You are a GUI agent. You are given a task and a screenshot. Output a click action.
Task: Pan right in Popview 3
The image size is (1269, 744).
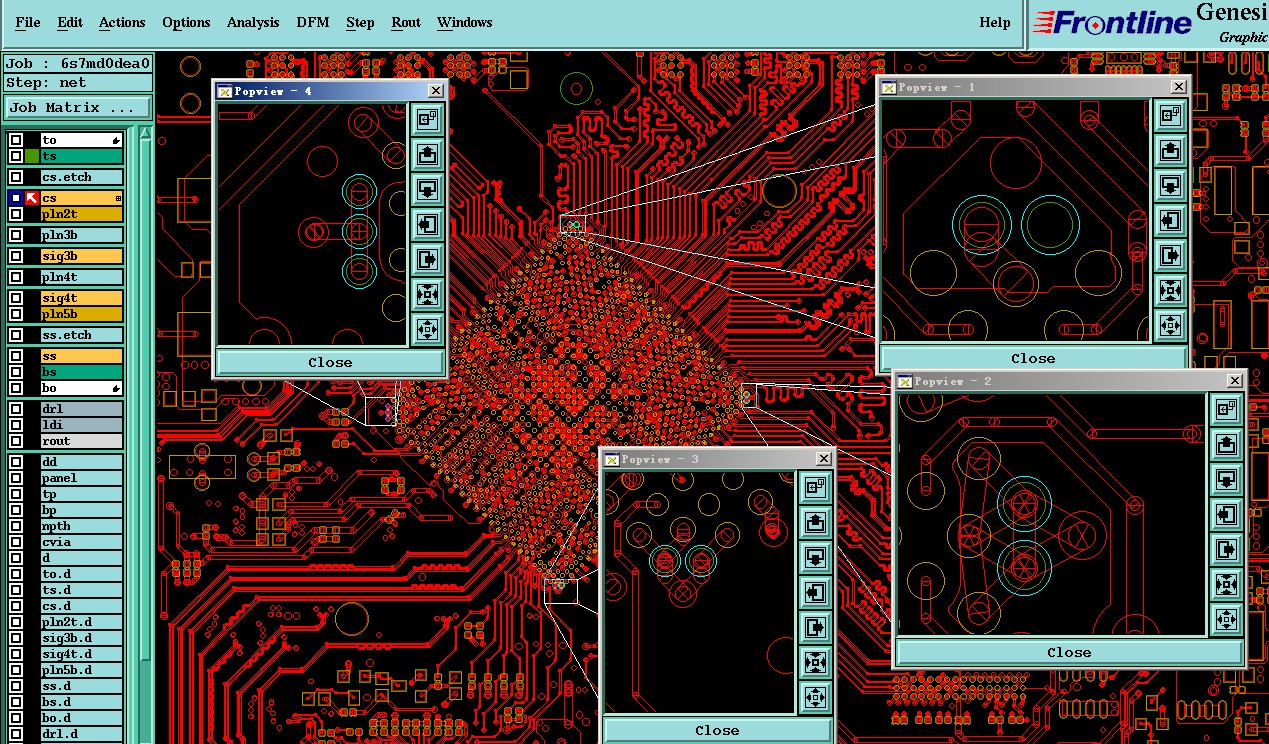(x=815, y=628)
